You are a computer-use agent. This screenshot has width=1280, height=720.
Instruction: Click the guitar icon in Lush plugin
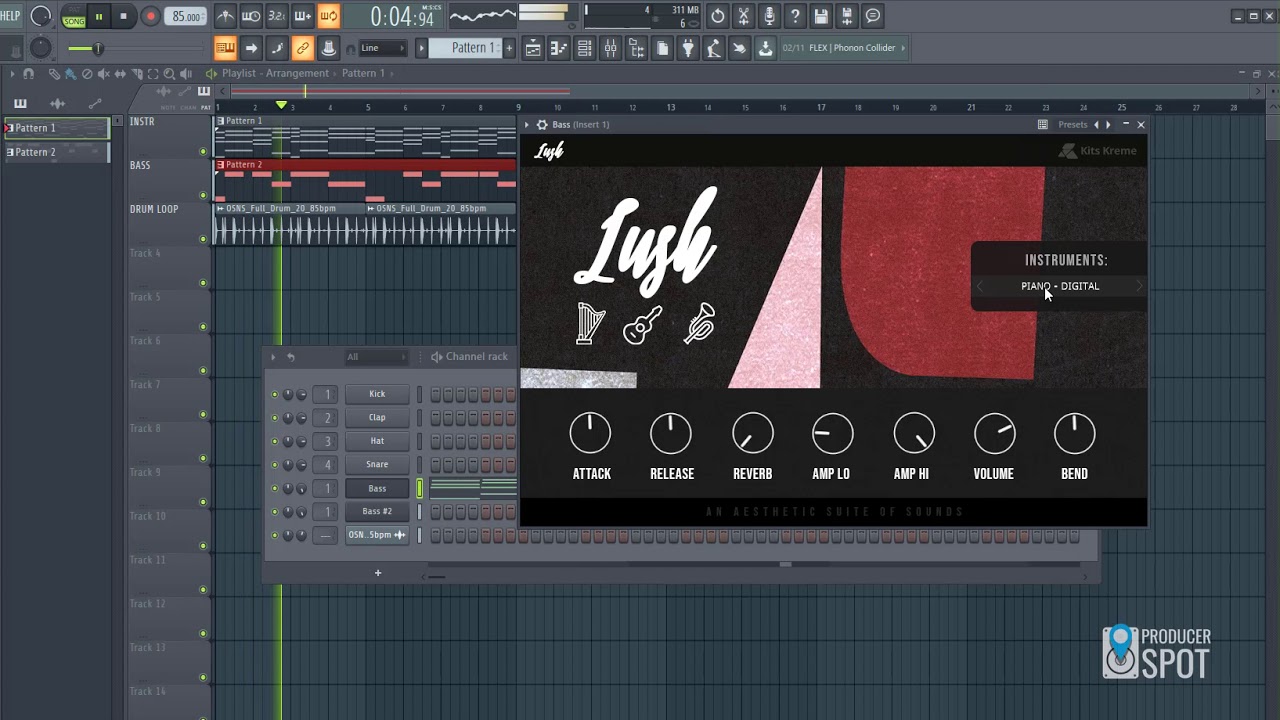(x=642, y=326)
